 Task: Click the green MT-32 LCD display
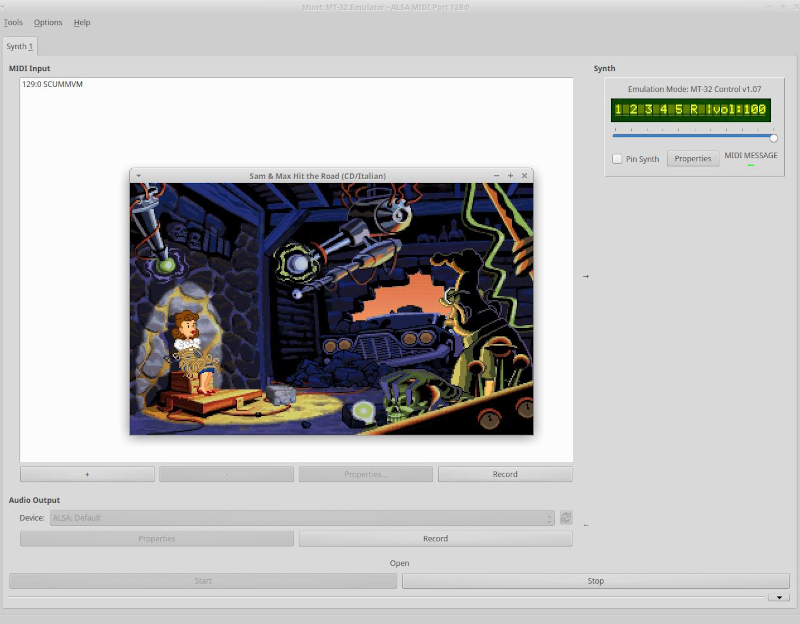(691, 110)
